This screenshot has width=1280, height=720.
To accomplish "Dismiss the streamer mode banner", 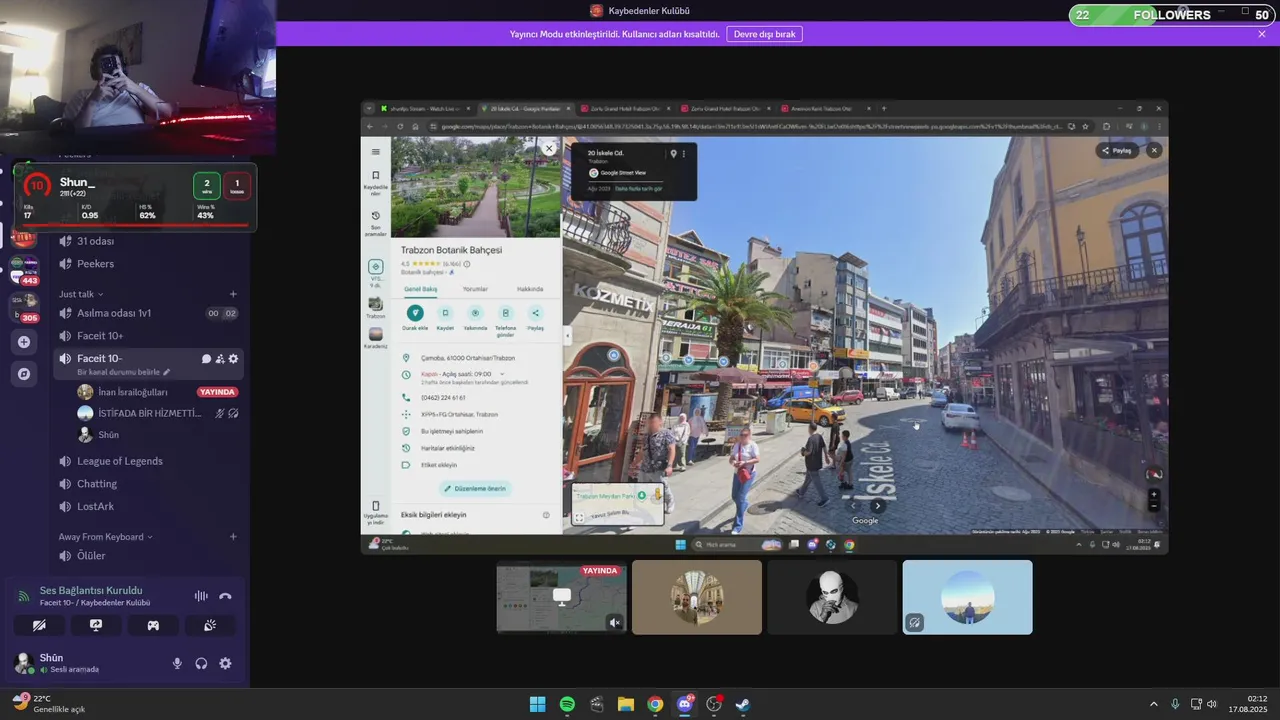I will [x=1262, y=34].
